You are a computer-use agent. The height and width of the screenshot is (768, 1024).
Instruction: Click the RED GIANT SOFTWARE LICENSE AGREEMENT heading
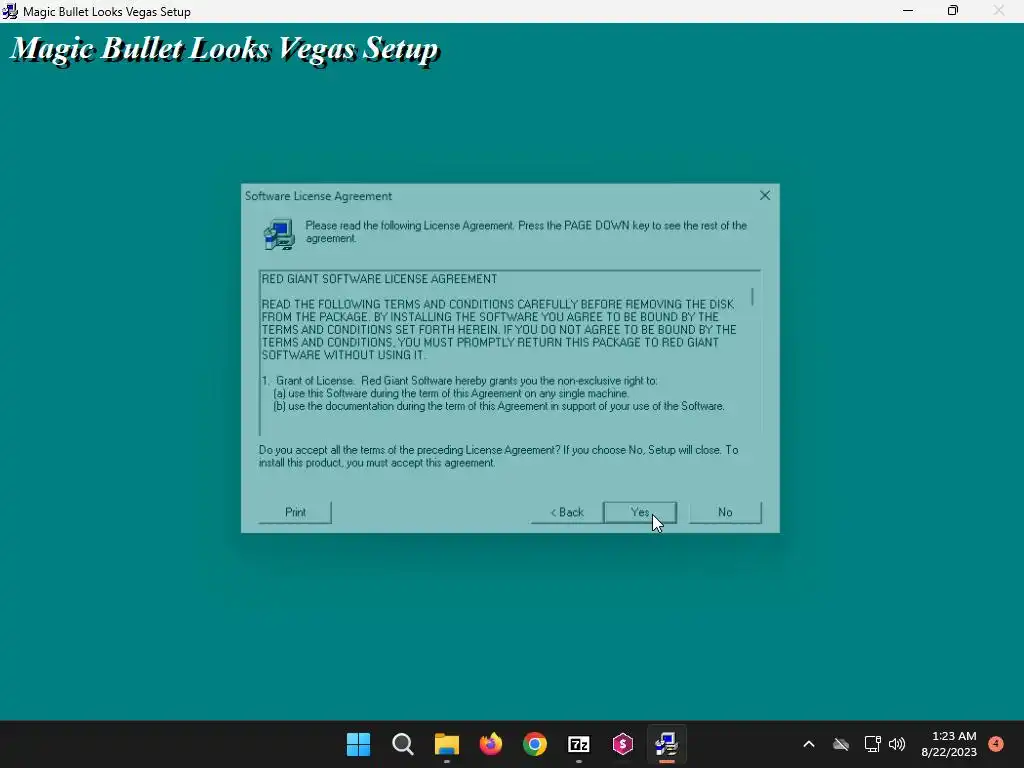click(x=379, y=279)
